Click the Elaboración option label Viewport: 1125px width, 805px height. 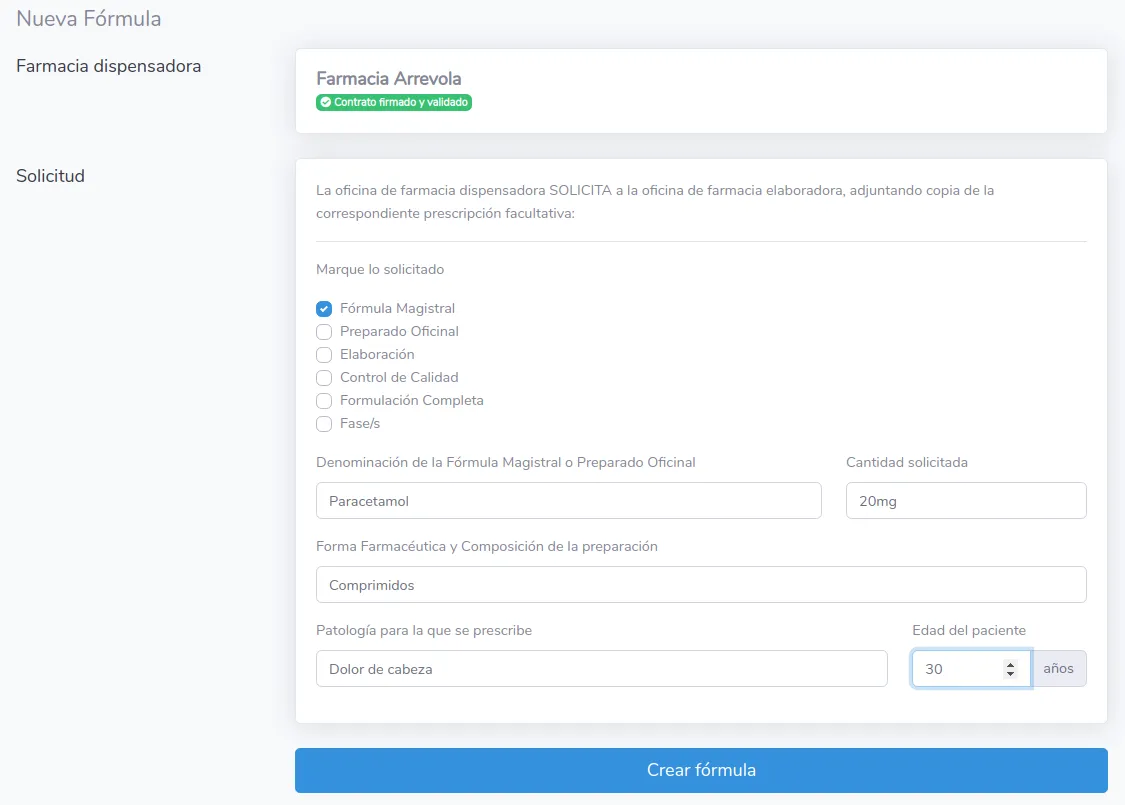point(377,354)
